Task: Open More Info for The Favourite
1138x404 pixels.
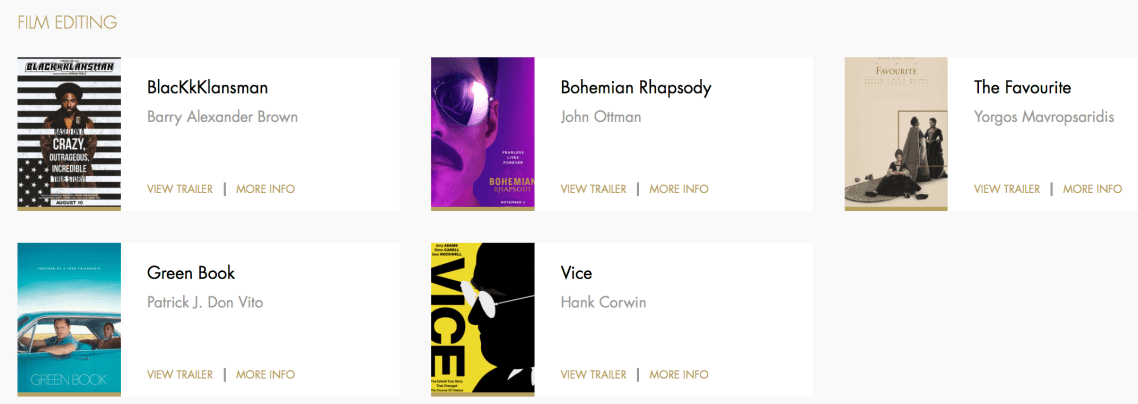Action: (x=1092, y=189)
